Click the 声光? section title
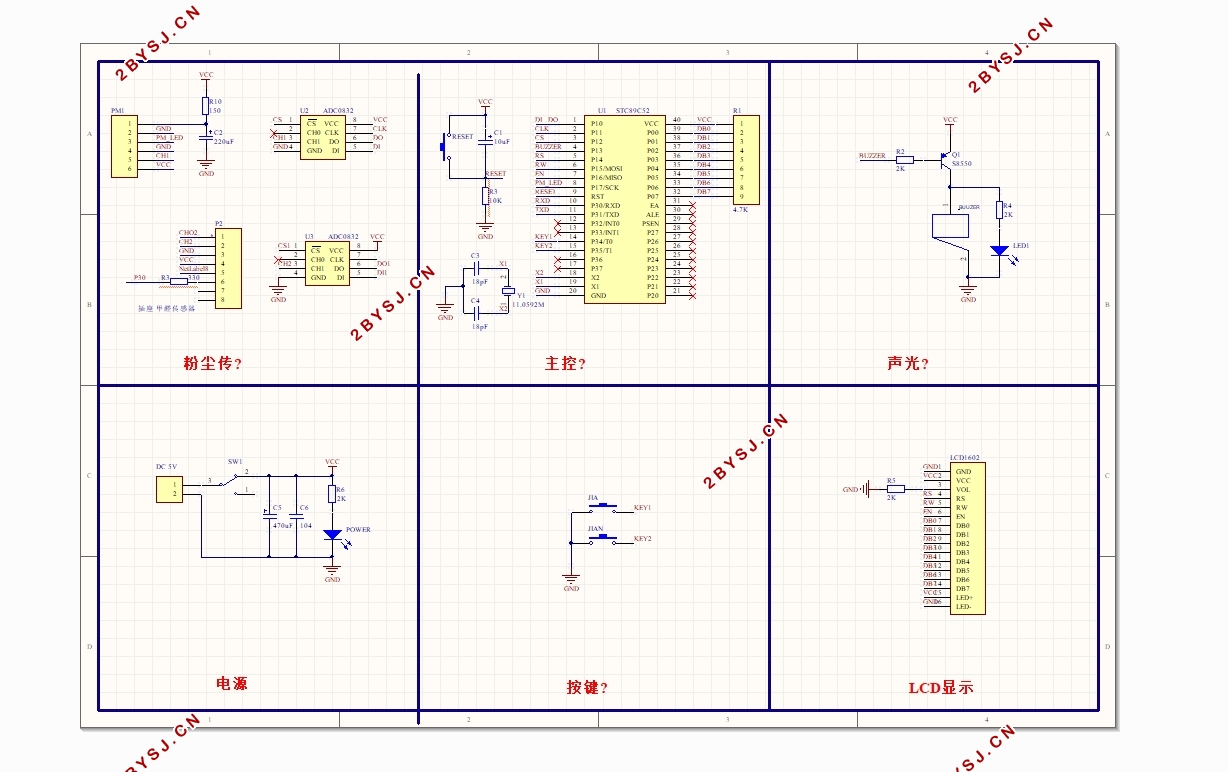The image size is (1228, 772). [x=908, y=363]
